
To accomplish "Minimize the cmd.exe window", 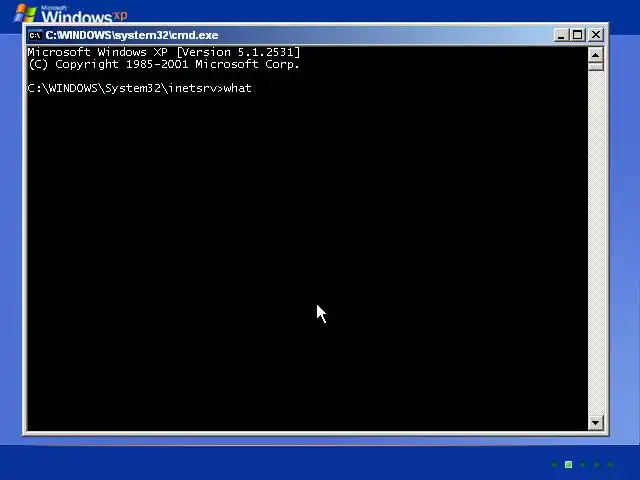I will click(x=561, y=35).
